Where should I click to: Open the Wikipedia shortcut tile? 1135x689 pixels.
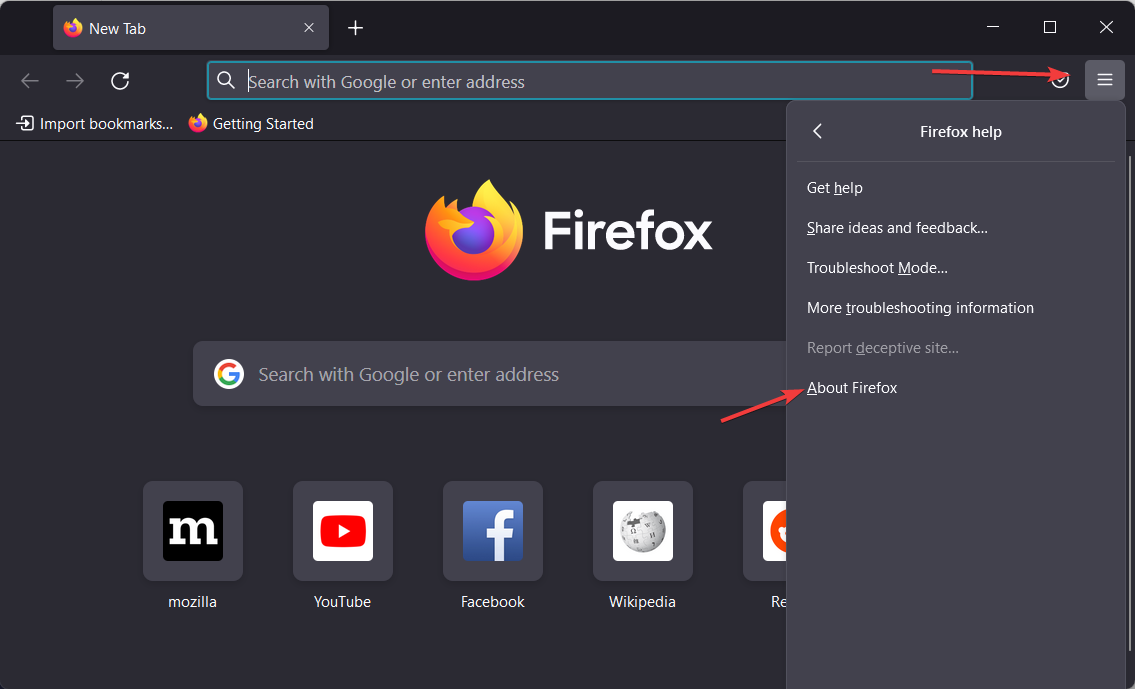click(x=643, y=531)
